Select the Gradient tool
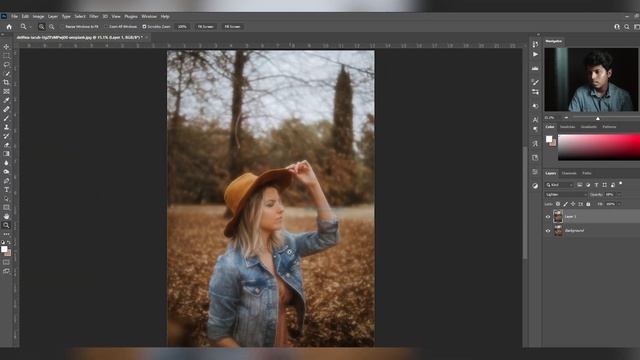This screenshot has height=360, width=640. click(6, 154)
